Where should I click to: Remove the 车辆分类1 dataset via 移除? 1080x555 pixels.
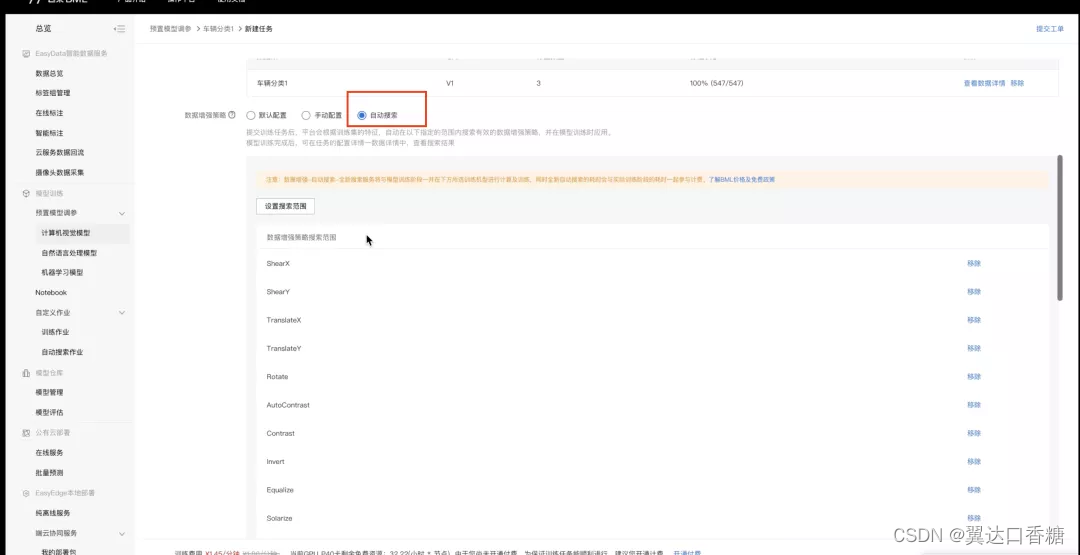[1017, 83]
